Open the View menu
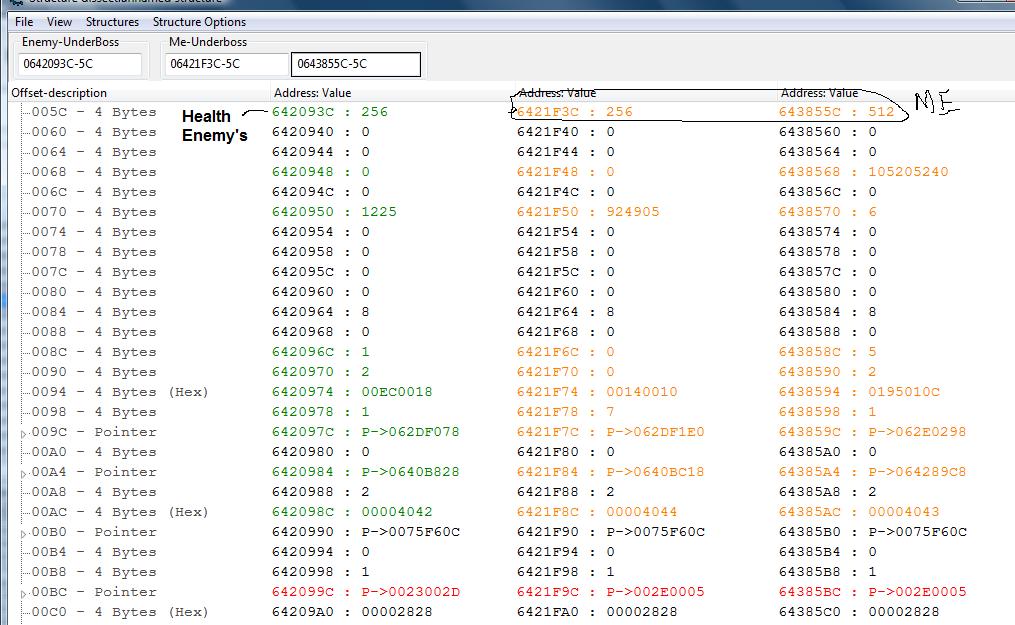The height and width of the screenshot is (625, 1015). click(x=59, y=21)
